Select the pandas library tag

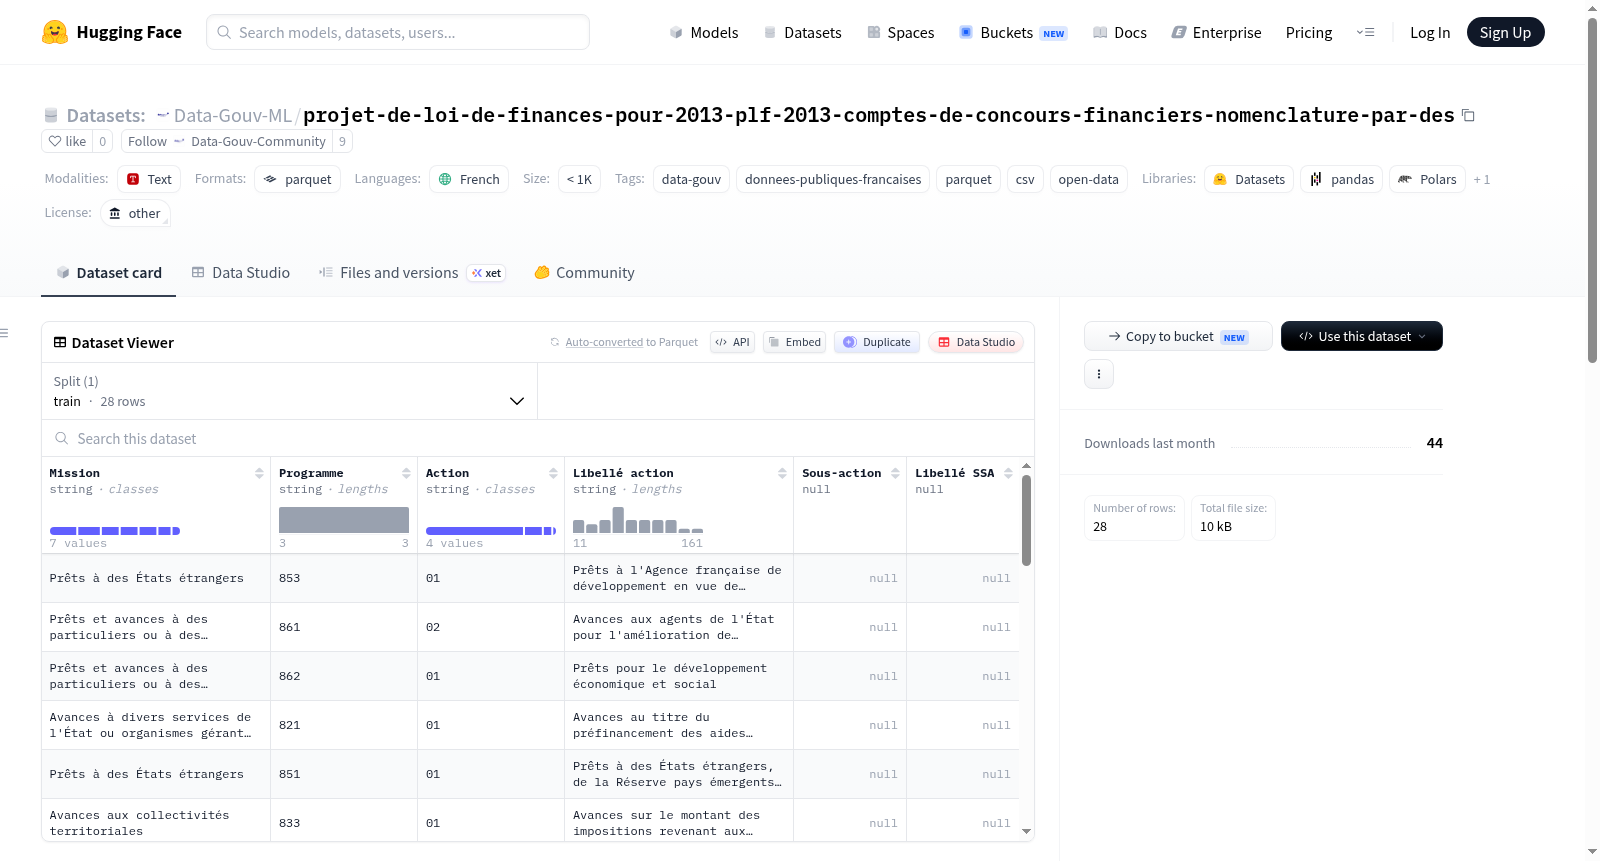pos(1341,179)
